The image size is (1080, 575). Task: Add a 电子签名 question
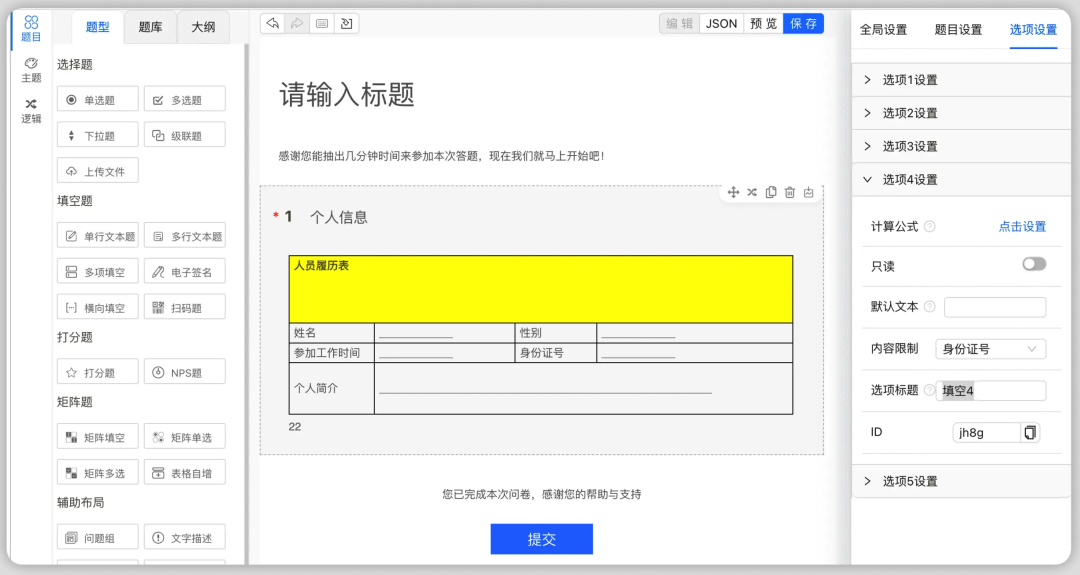click(185, 272)
